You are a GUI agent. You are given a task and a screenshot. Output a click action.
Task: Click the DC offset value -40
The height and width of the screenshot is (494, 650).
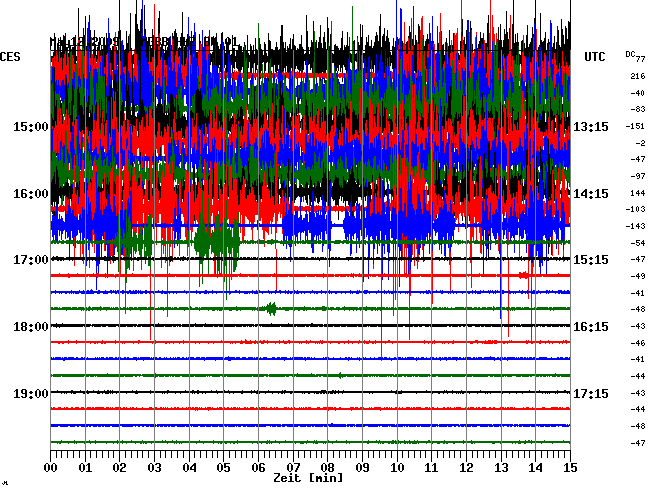click(x=638, y=93)
